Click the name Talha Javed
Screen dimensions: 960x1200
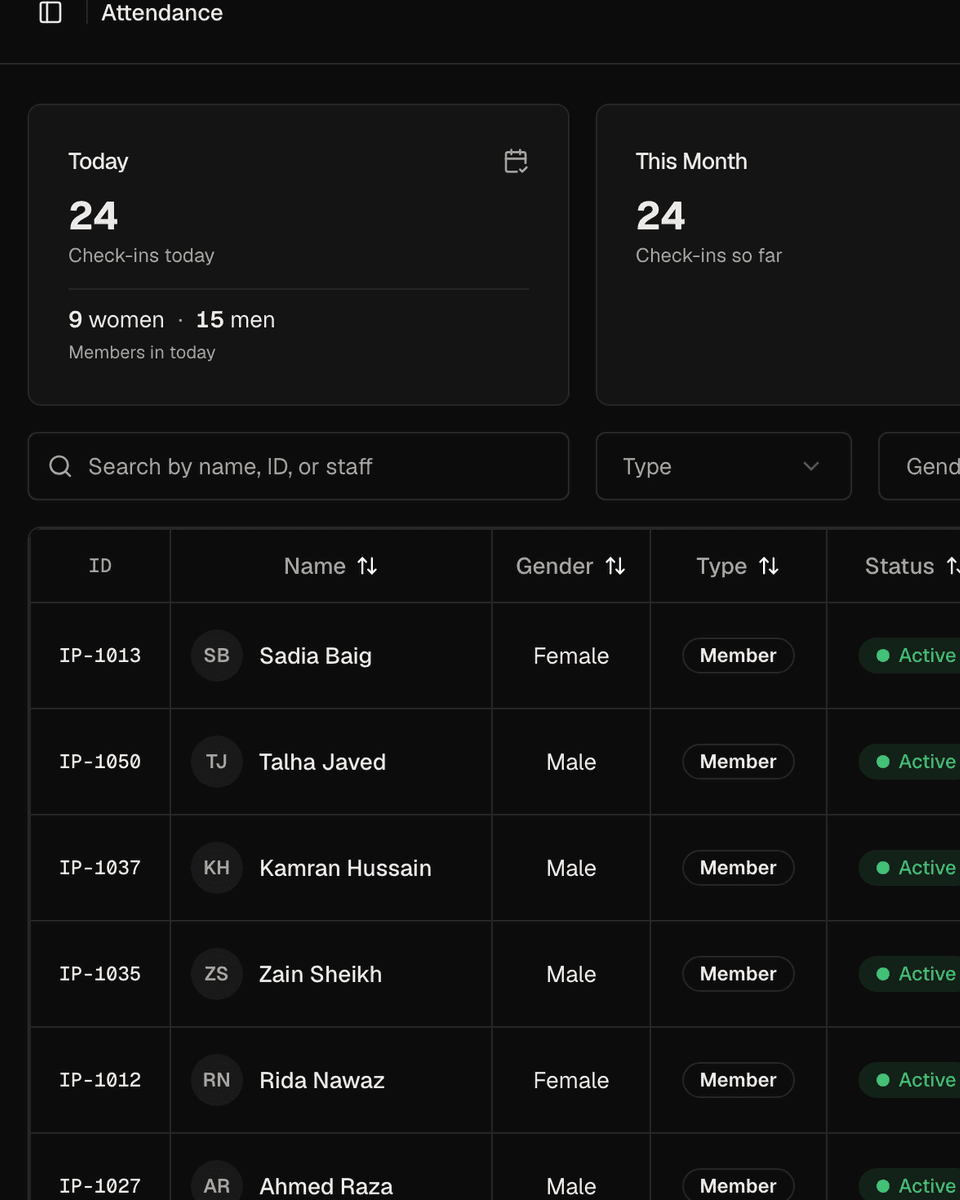pyautogui.click(x=323, y=762)
